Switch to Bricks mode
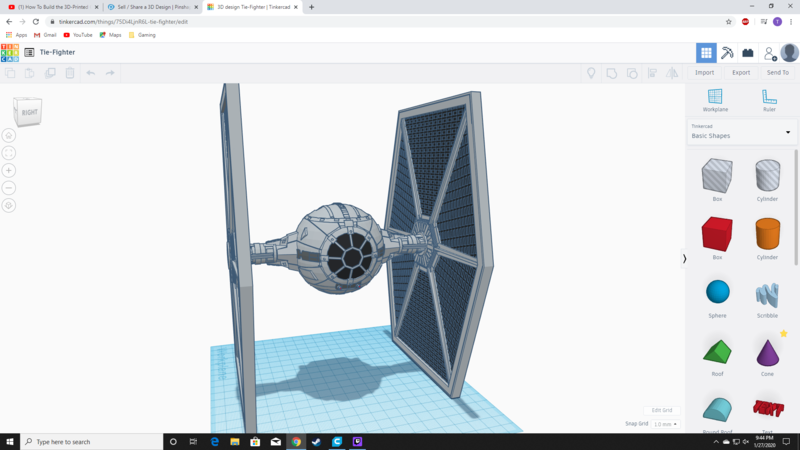800x450 pixels. point(748,53)
